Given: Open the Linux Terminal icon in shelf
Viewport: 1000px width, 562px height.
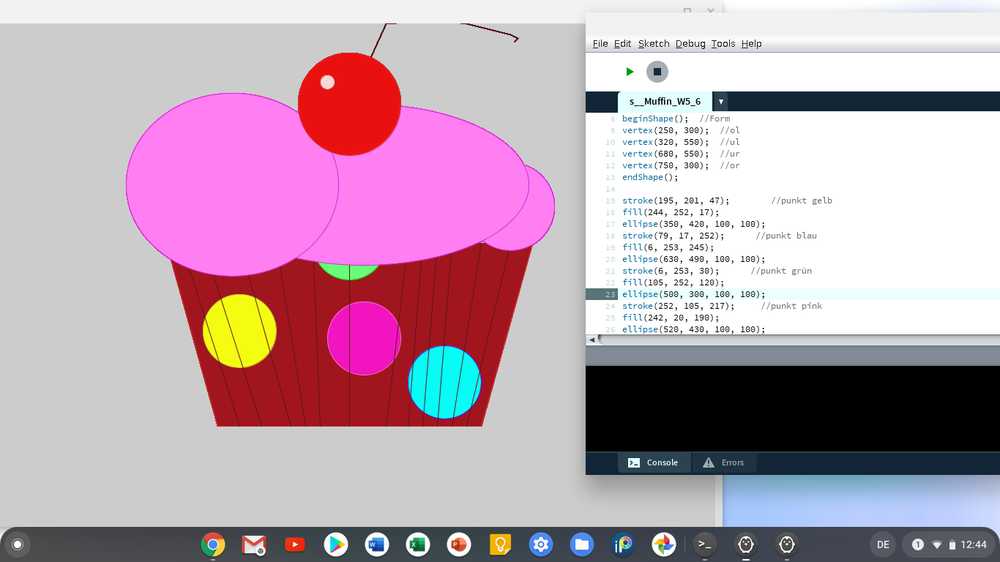Looking at the screenshot, I should 705,545.
